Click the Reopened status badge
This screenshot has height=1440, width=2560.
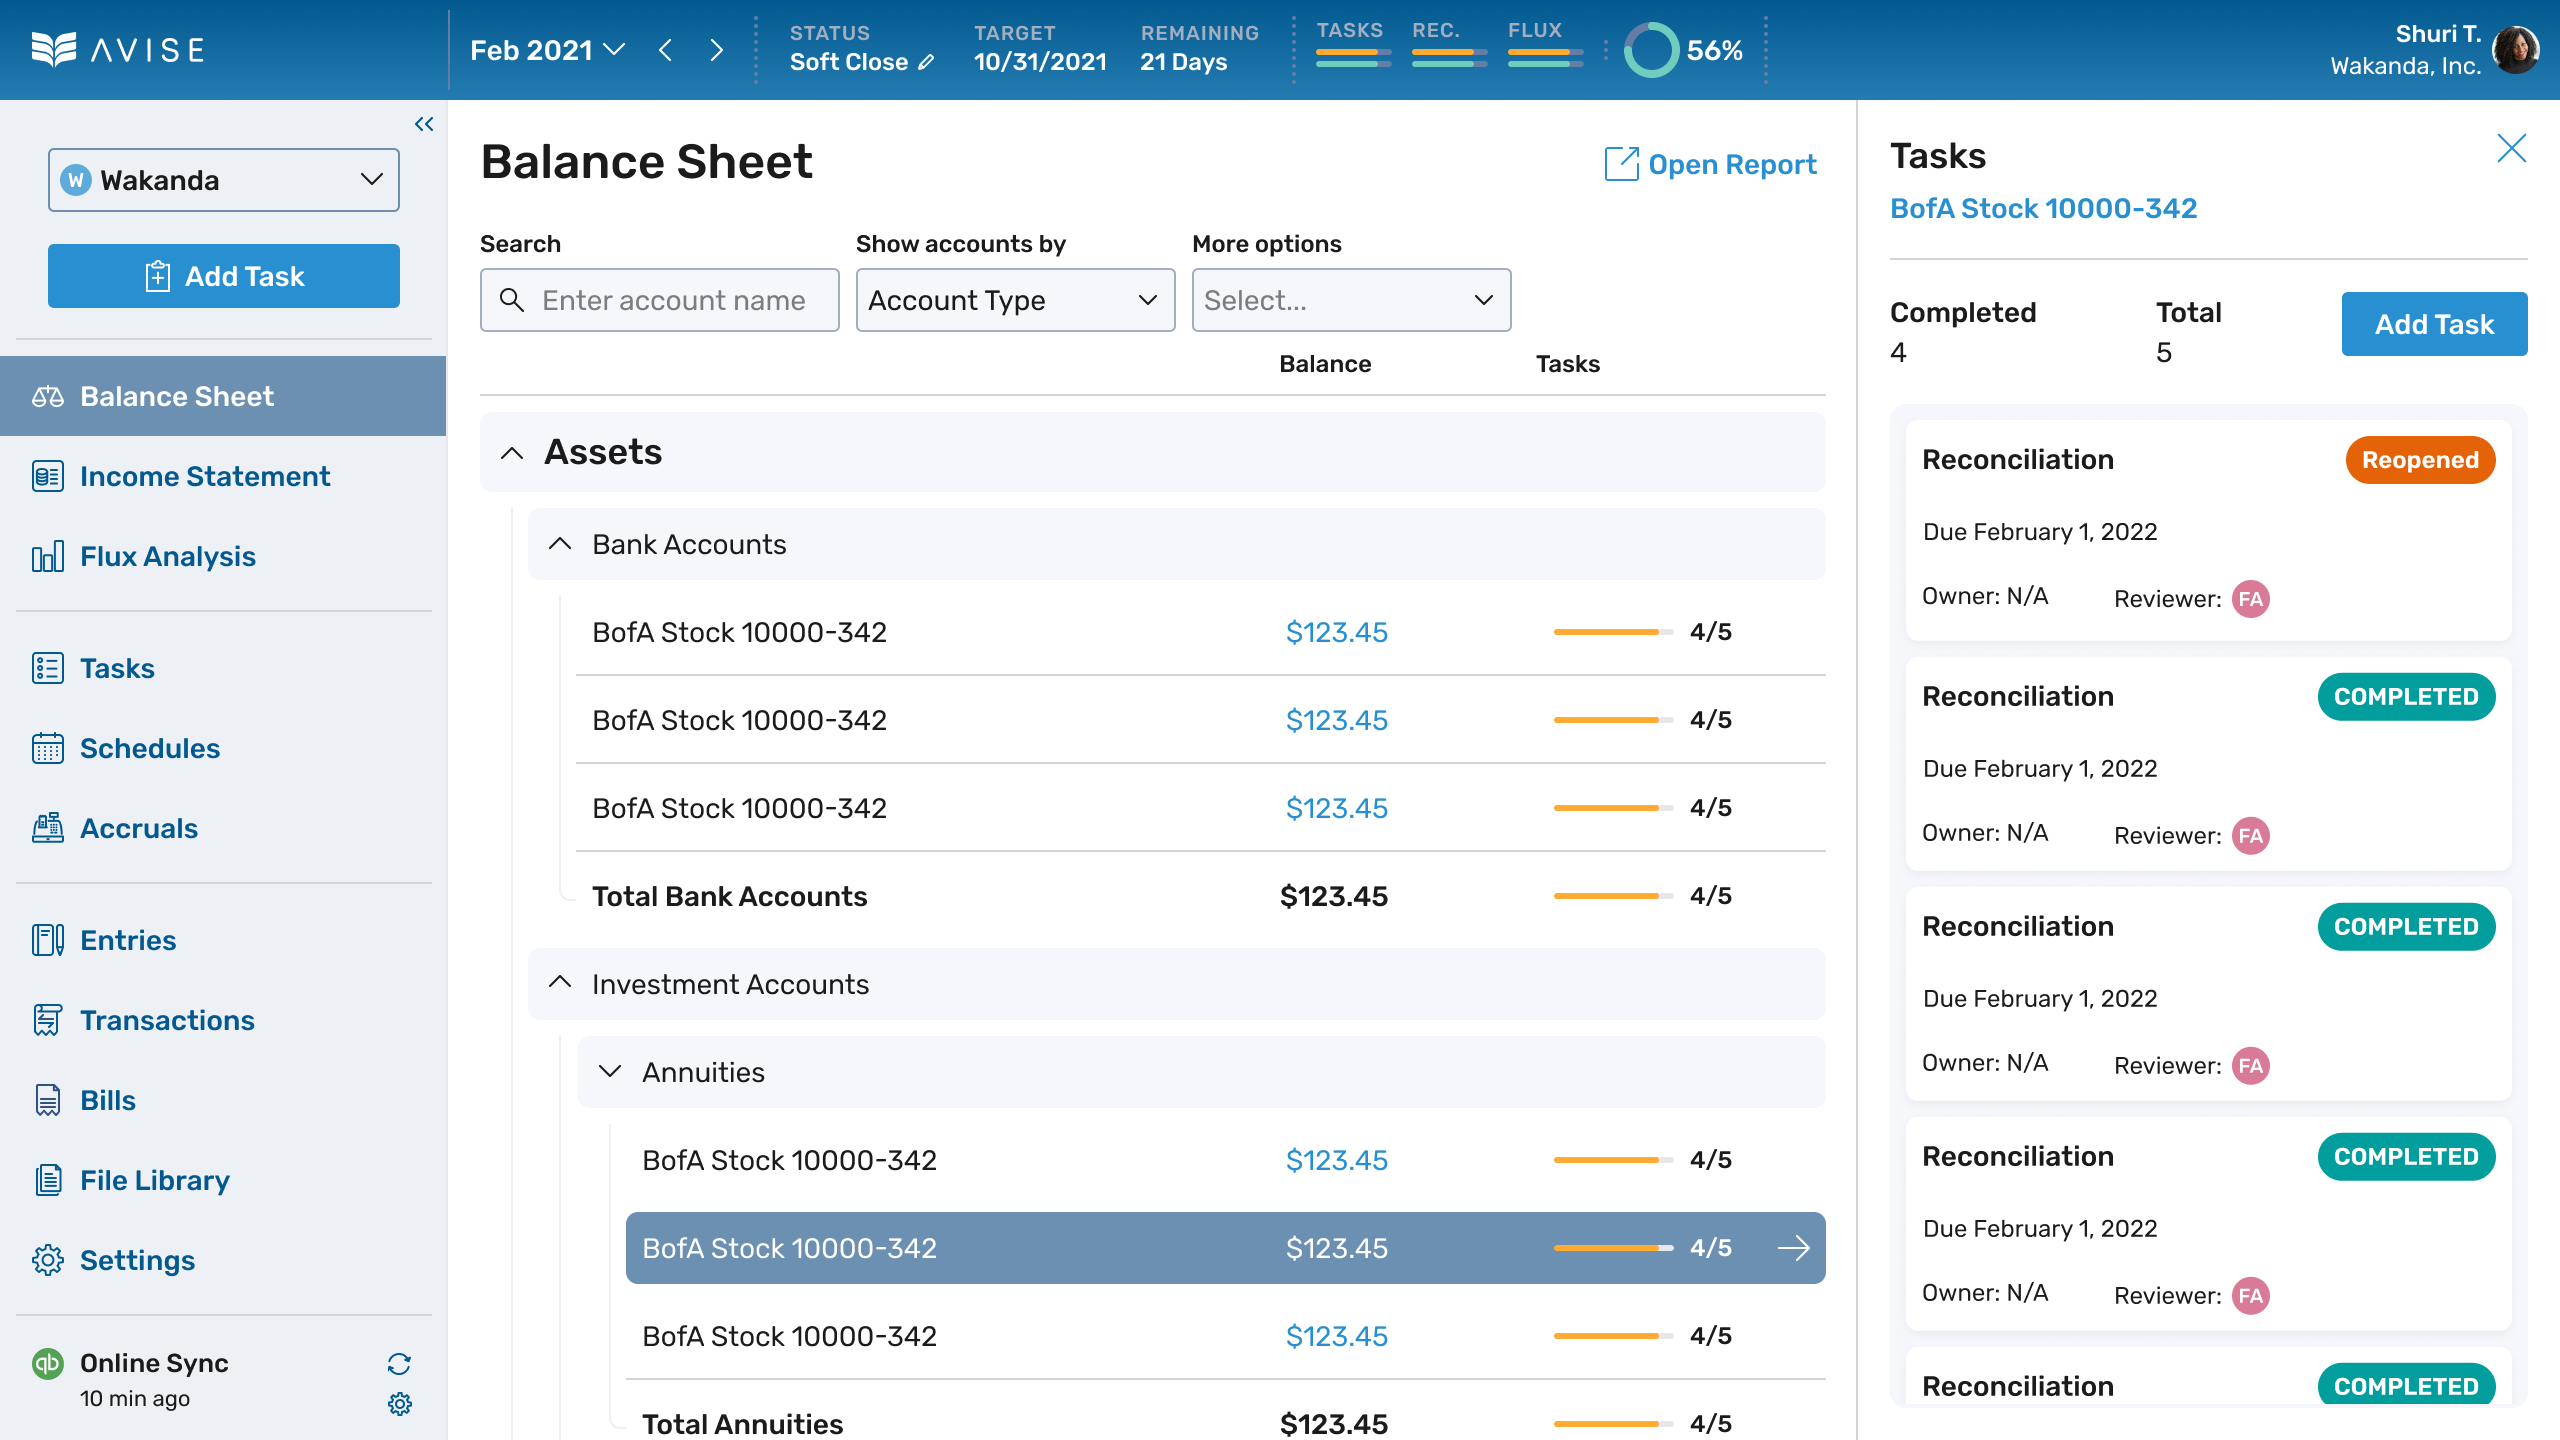pos(2420,460)
